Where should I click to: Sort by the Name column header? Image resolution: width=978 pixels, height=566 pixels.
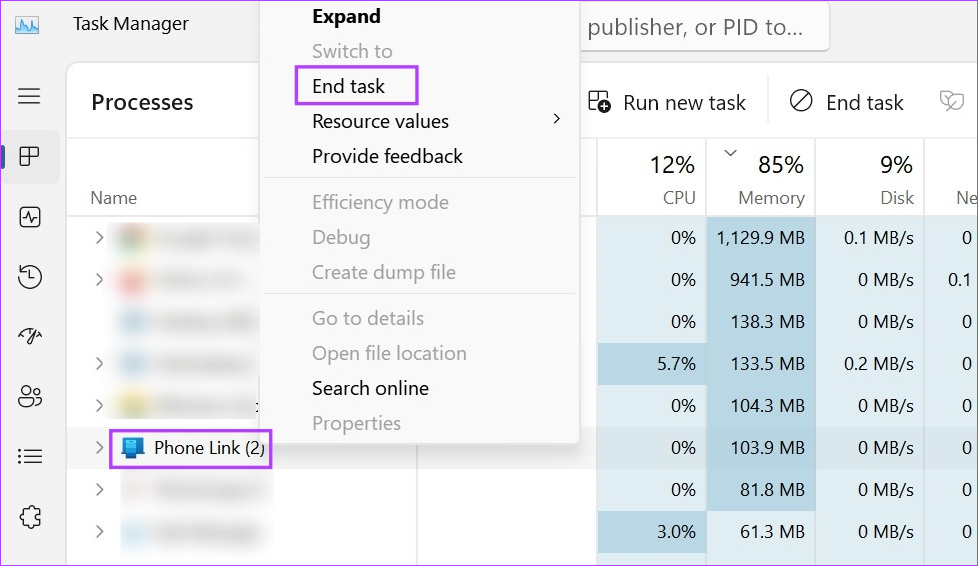point(114,198)
